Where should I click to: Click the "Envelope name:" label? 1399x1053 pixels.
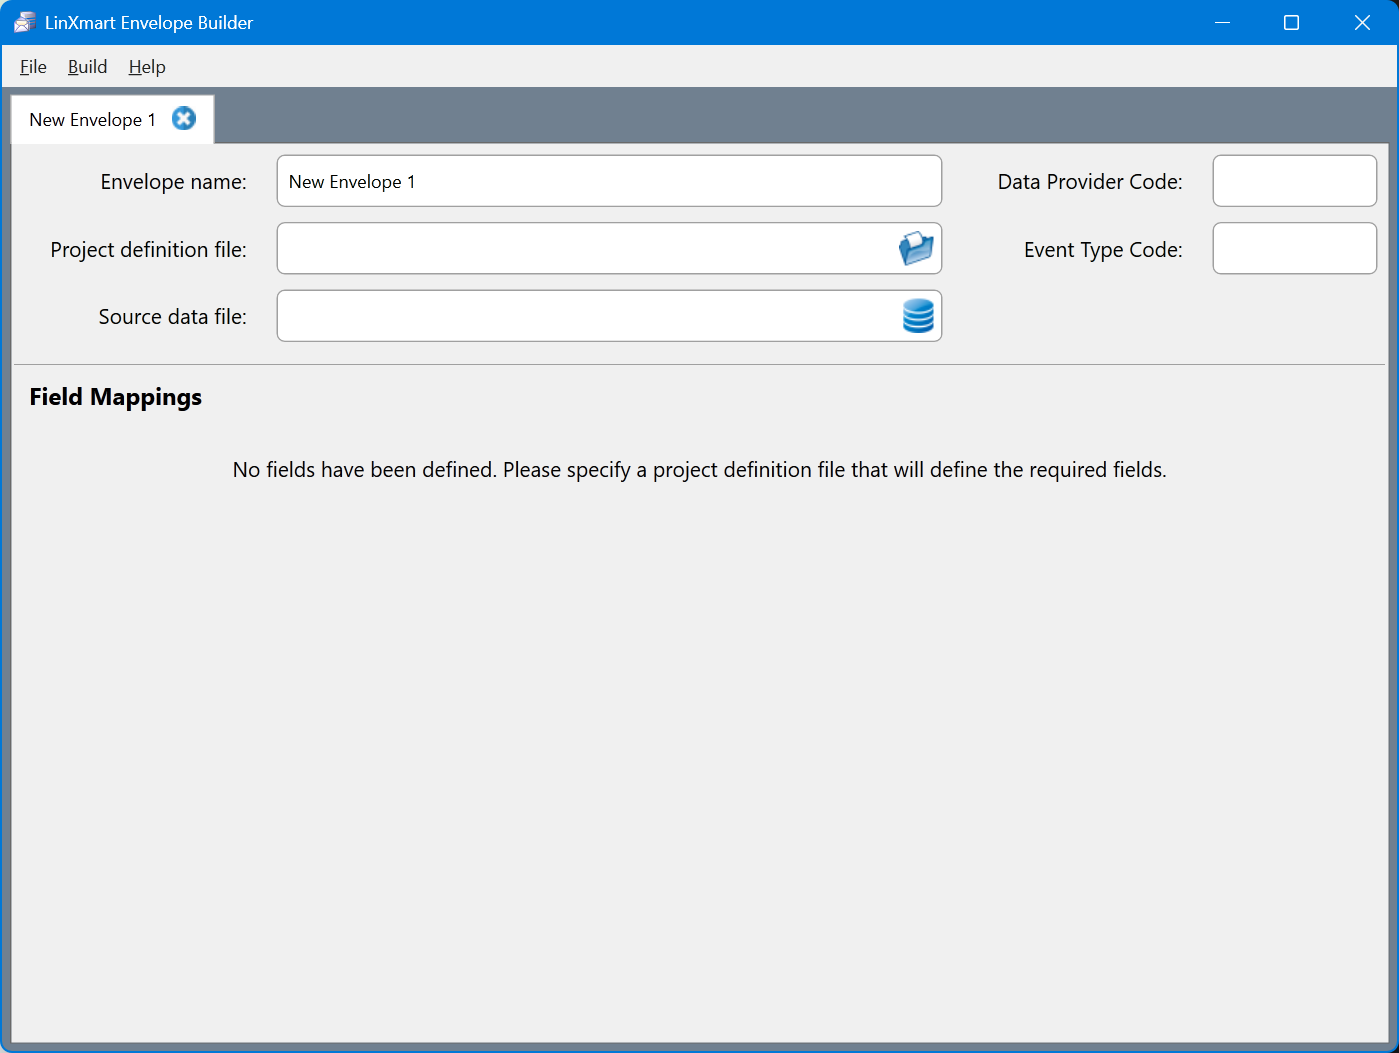(x=173, y=182)
